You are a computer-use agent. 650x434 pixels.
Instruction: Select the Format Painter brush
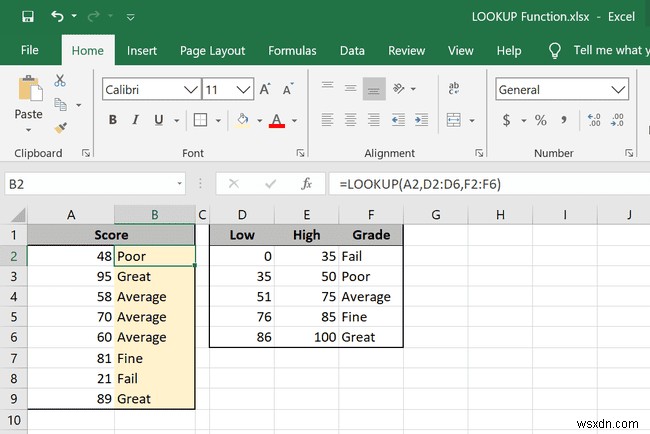(x=61, y=128)
